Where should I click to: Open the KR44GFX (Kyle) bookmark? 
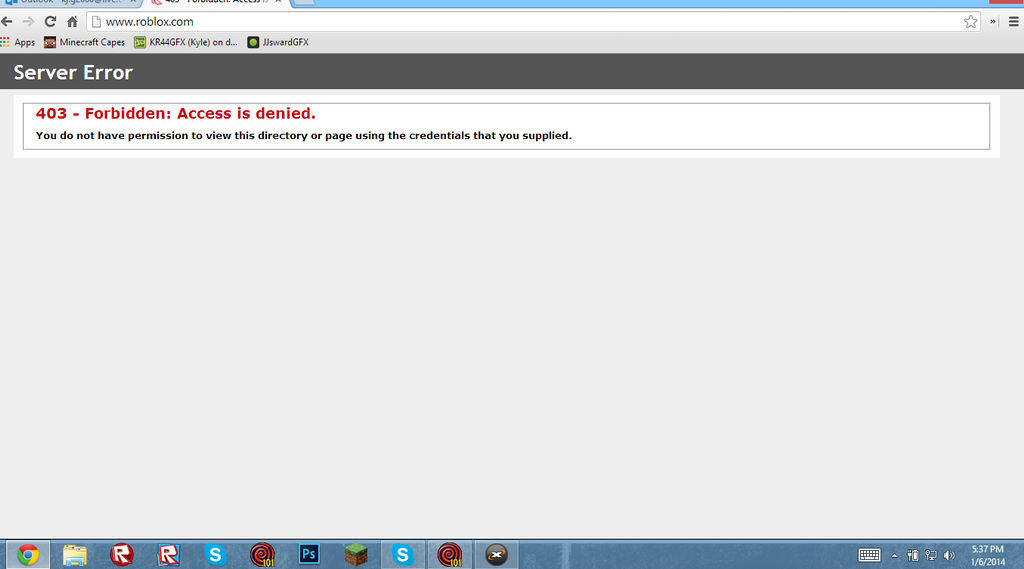[x=186, y=42]
